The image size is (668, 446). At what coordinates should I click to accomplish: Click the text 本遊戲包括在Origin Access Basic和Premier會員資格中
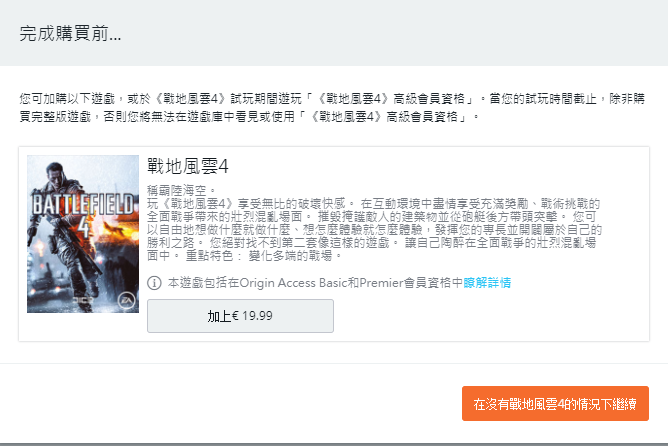315,283
